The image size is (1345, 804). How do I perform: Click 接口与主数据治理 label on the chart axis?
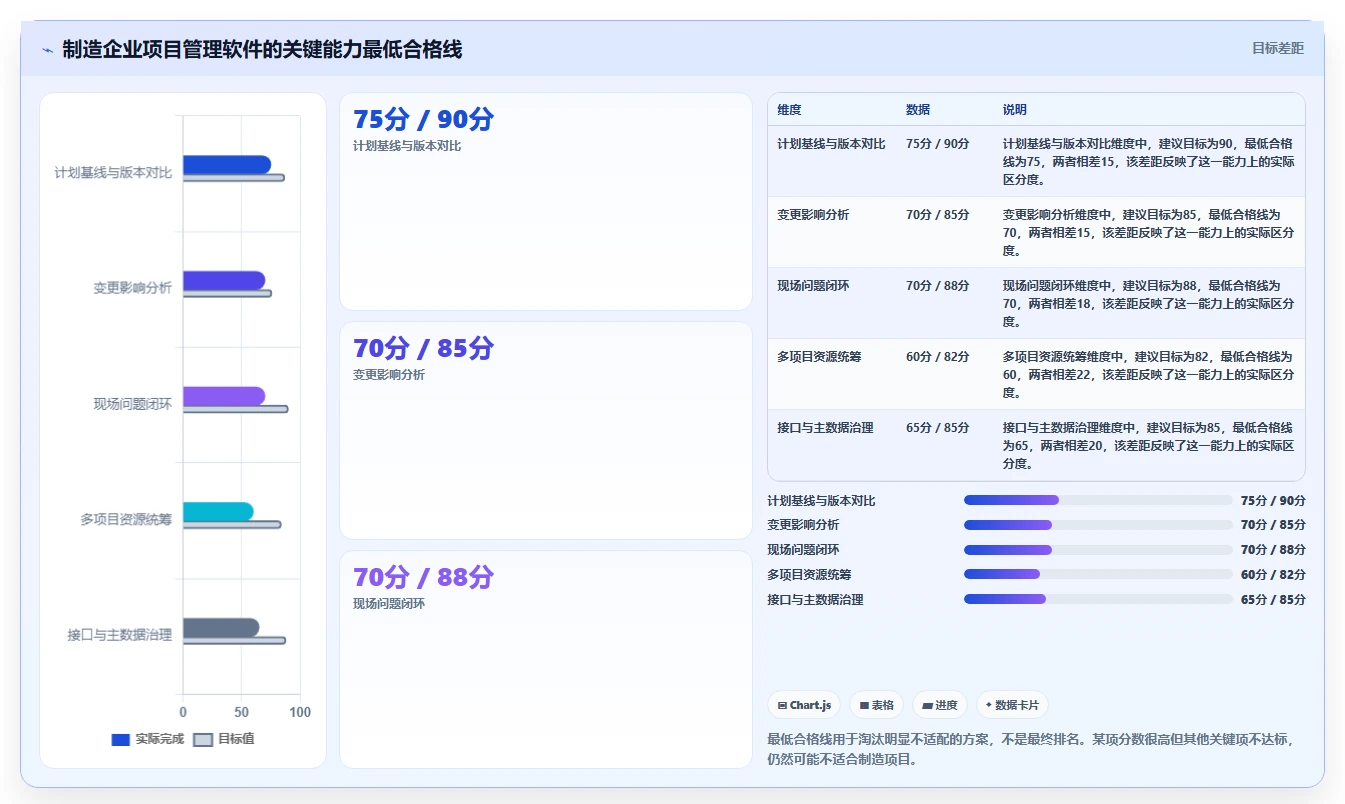click(x=120, y=635)
